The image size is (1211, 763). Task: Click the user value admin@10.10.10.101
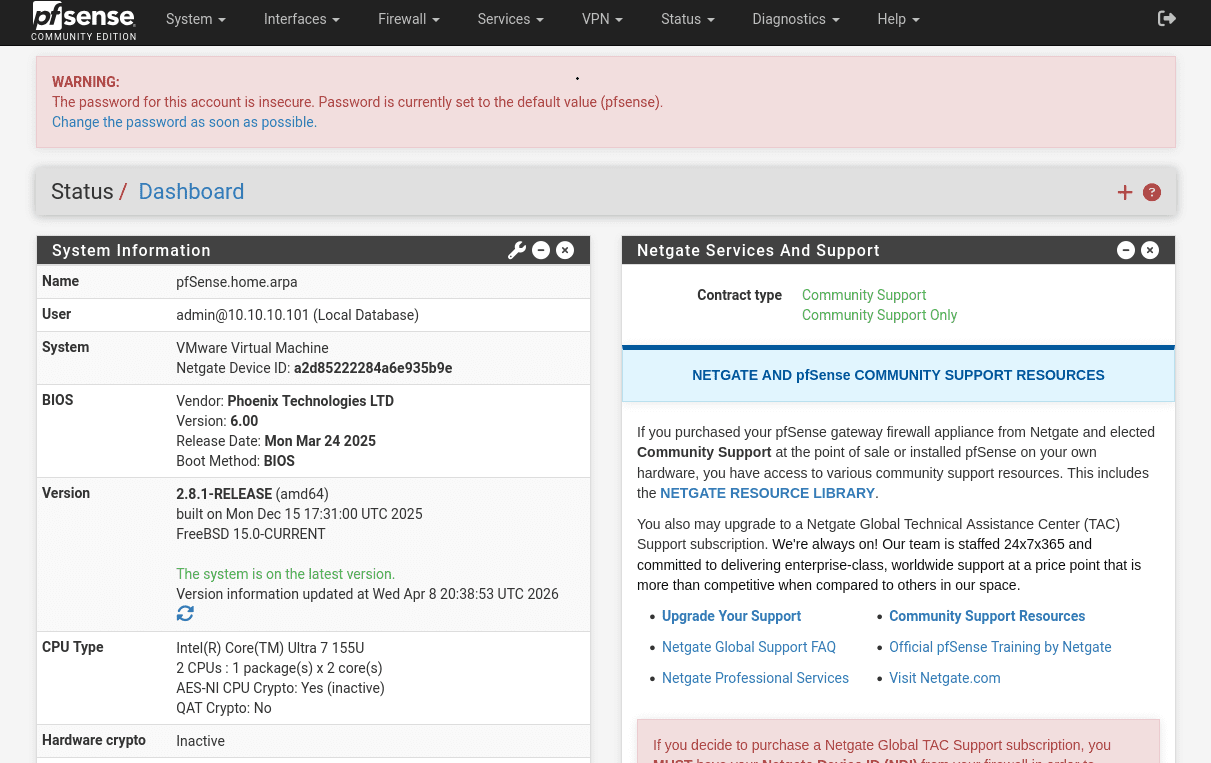(x=243, y=315)
